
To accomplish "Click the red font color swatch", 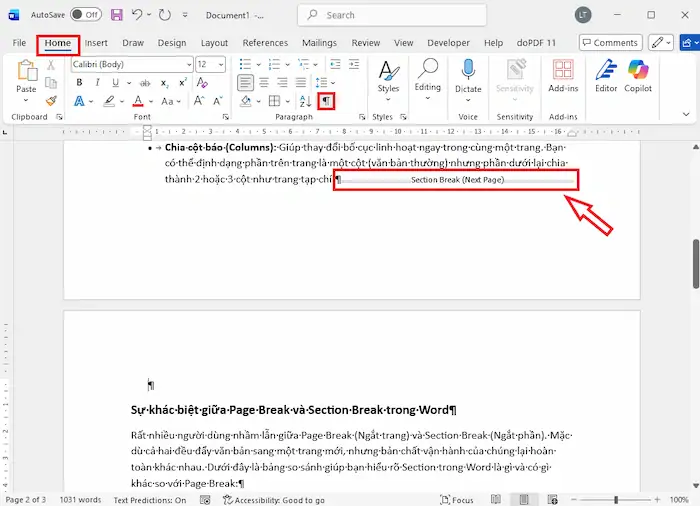I will click(137, 101).
